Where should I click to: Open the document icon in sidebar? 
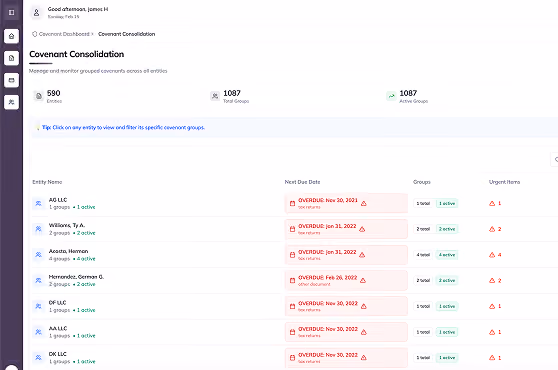pyautogui.click(x=11, y=58)
